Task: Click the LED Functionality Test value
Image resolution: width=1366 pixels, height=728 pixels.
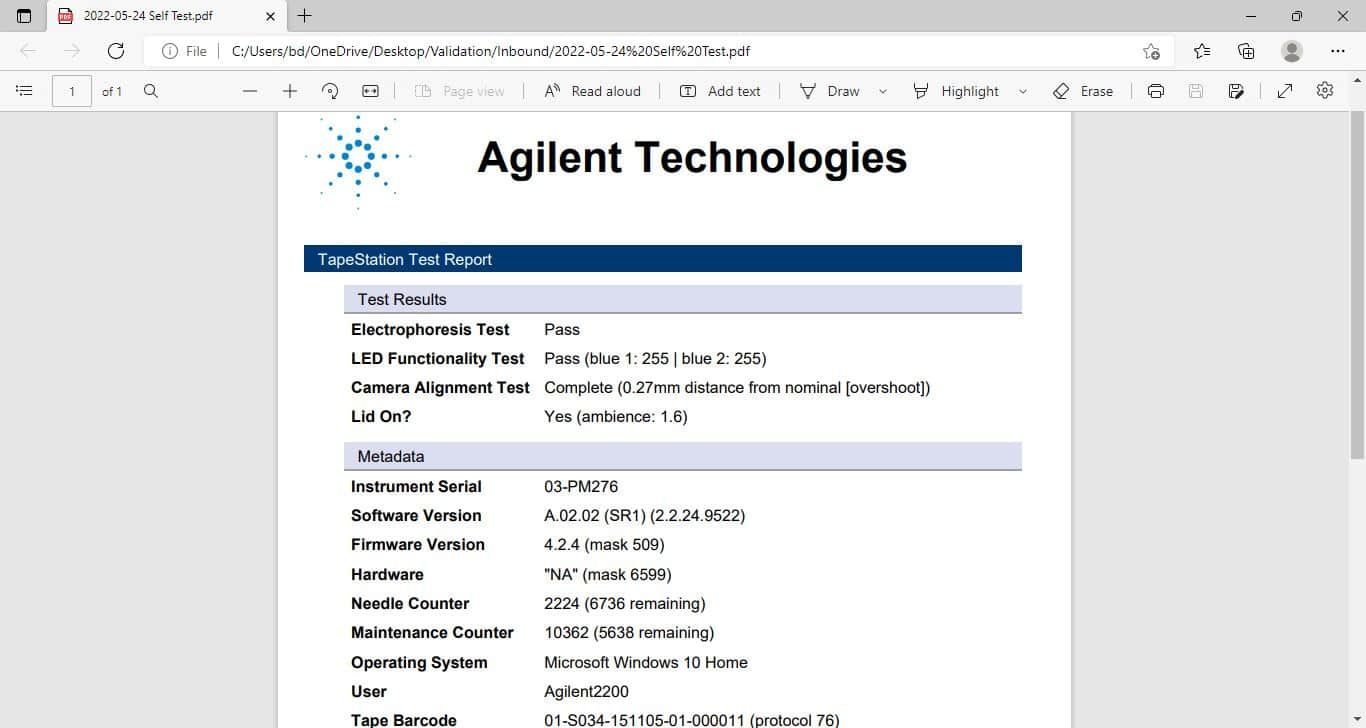Action: click(x=655, y=358)
